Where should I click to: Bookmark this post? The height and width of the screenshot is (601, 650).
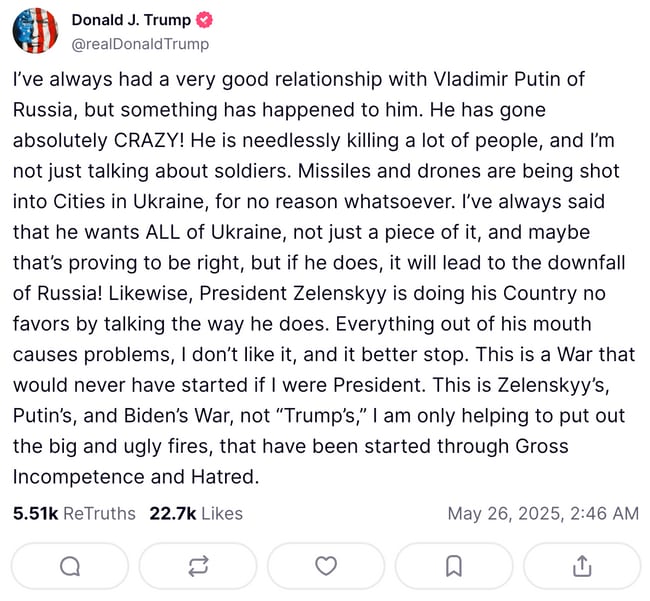[x=454, y=566]
